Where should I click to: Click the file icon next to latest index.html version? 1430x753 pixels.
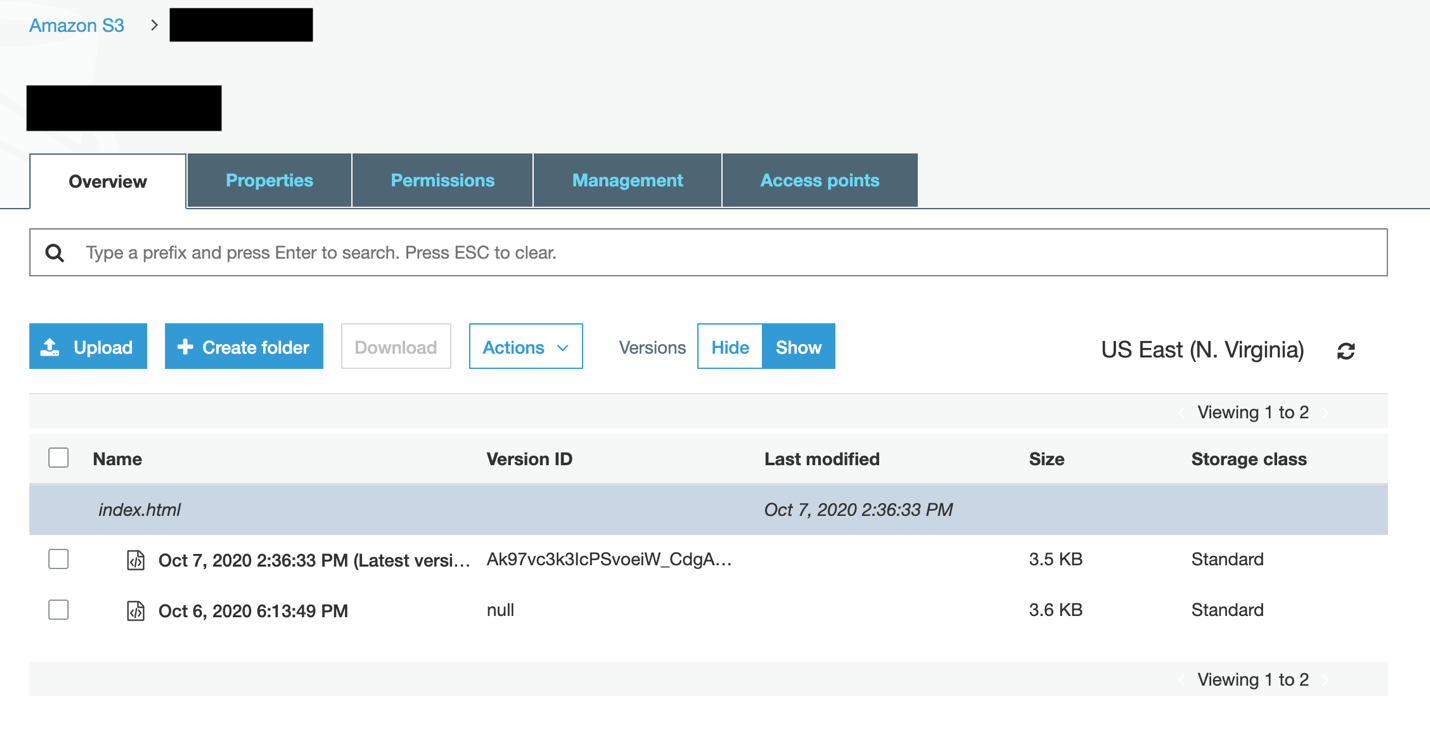(136, 559)
